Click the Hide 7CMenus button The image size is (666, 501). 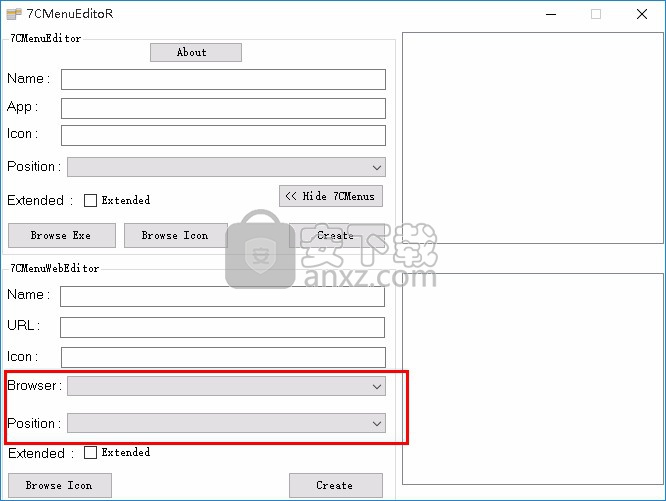click(x=331, y=196)
